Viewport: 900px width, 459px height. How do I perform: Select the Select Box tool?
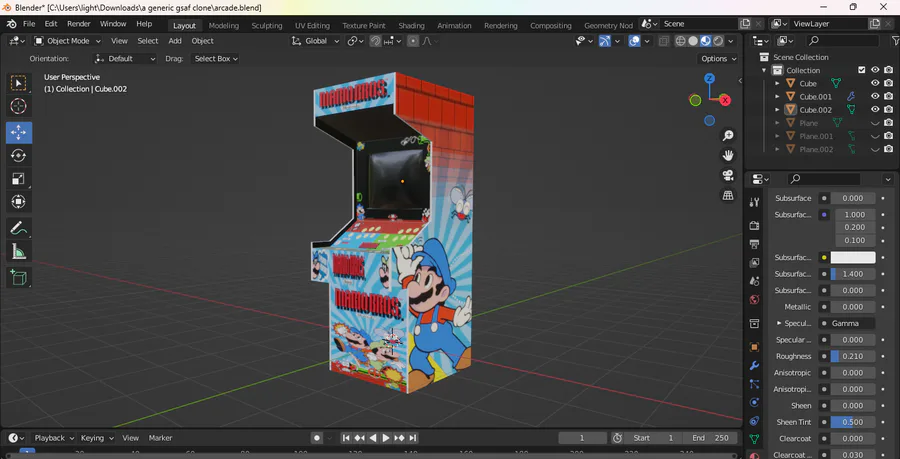point(18,83)
